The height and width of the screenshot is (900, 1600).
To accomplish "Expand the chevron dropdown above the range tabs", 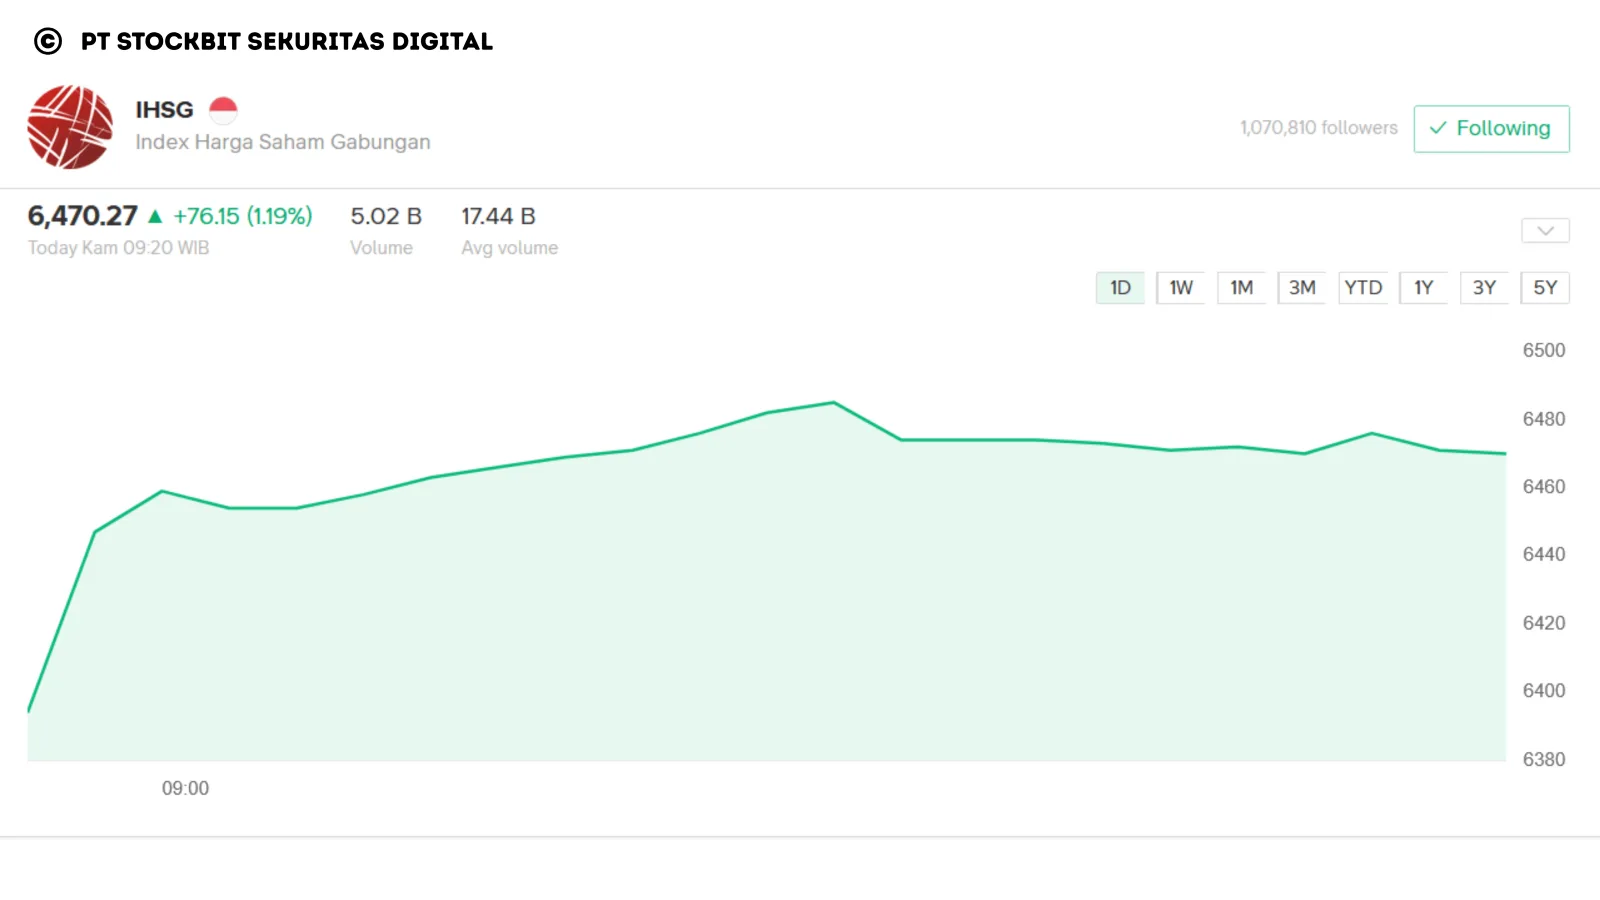I will 1545,231.
